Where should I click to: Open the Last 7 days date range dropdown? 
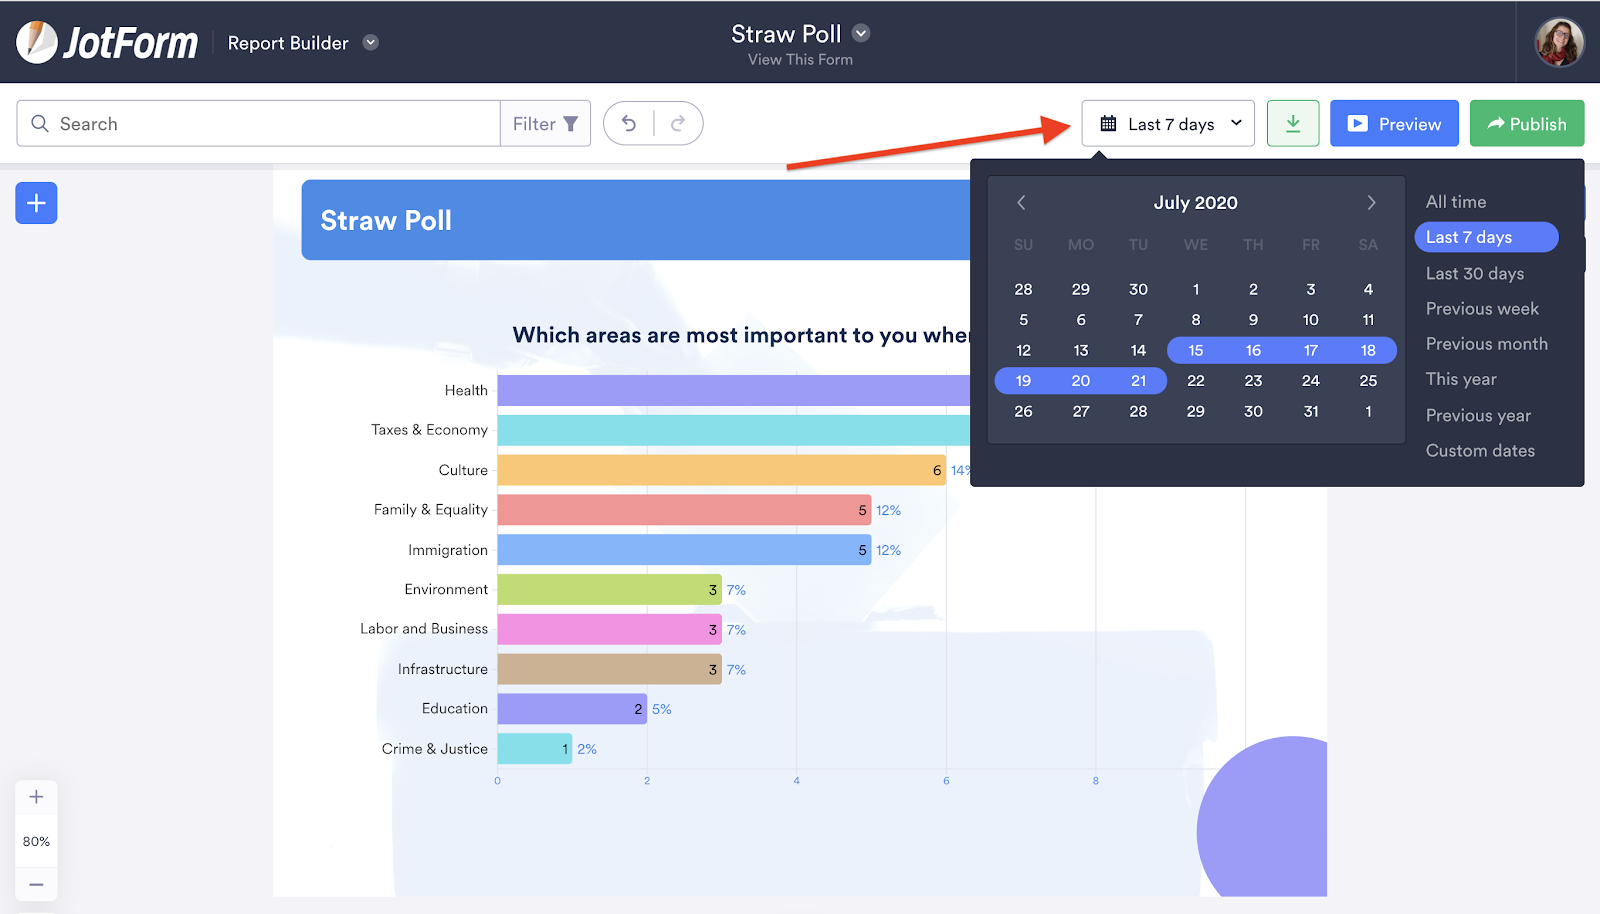(x=1168, y=123)
